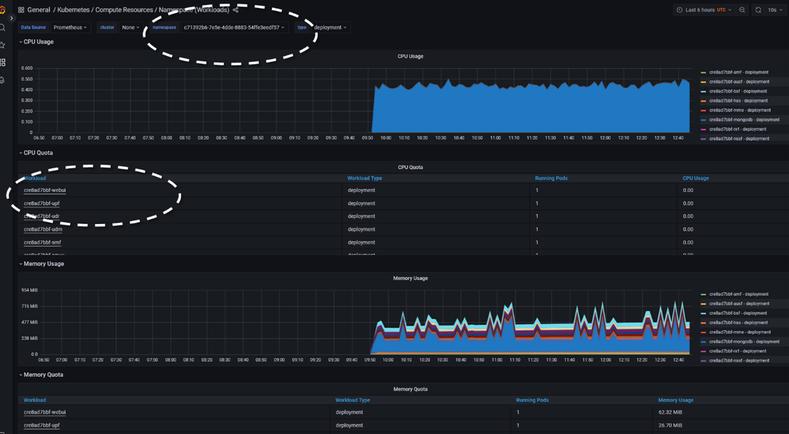The height and width of the screenshot is (434, 789).
Task: Open the dashboards grid icon in sidebar
Action: 3,62
